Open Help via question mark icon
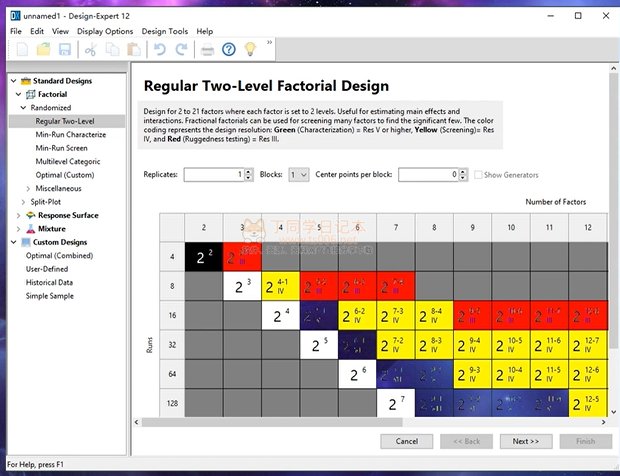Viewport: 620px width, 476px height. pyautogui.click(x=229, y=49)
